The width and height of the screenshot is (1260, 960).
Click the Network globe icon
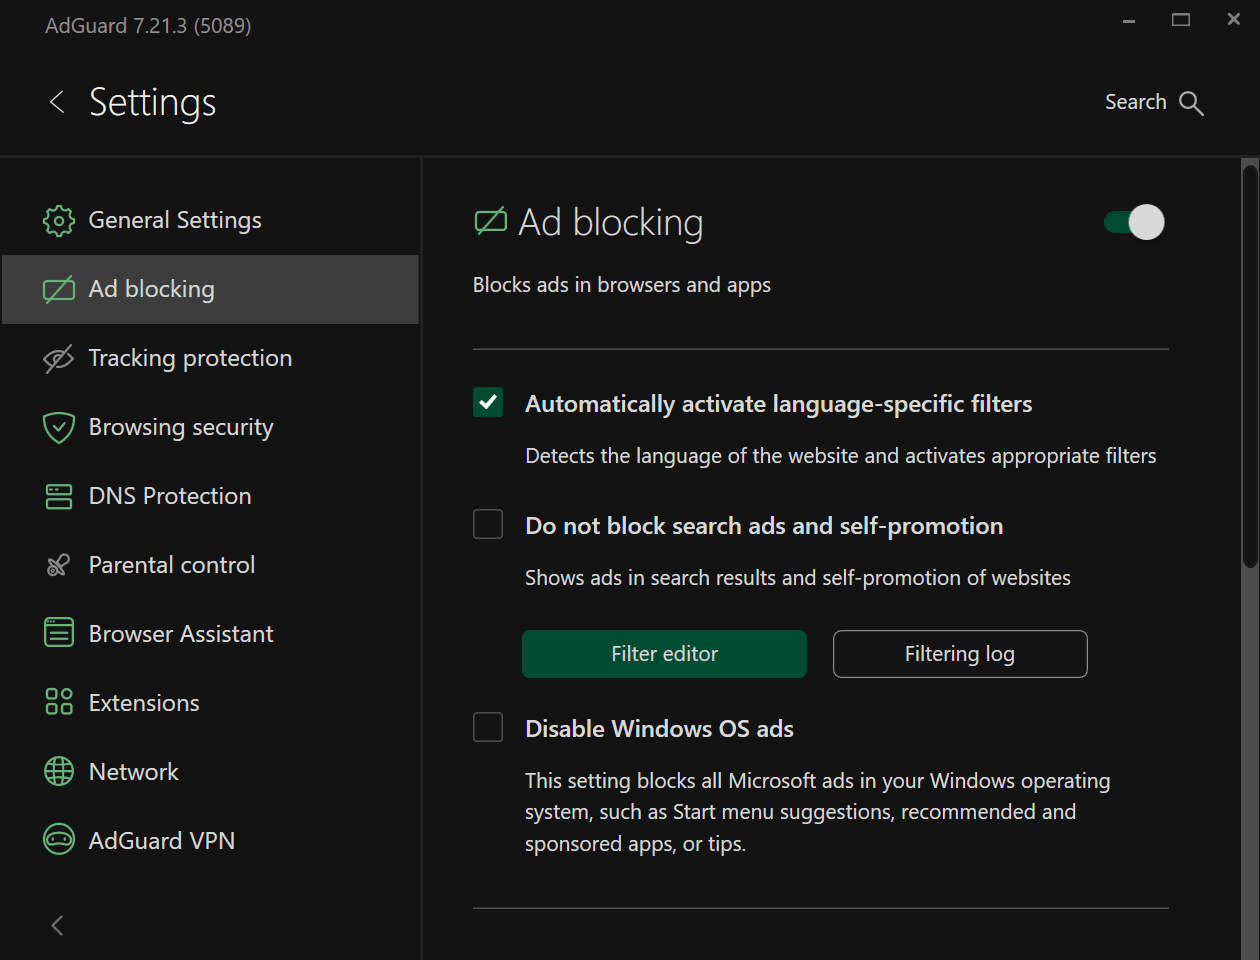(x=59, y=771)
